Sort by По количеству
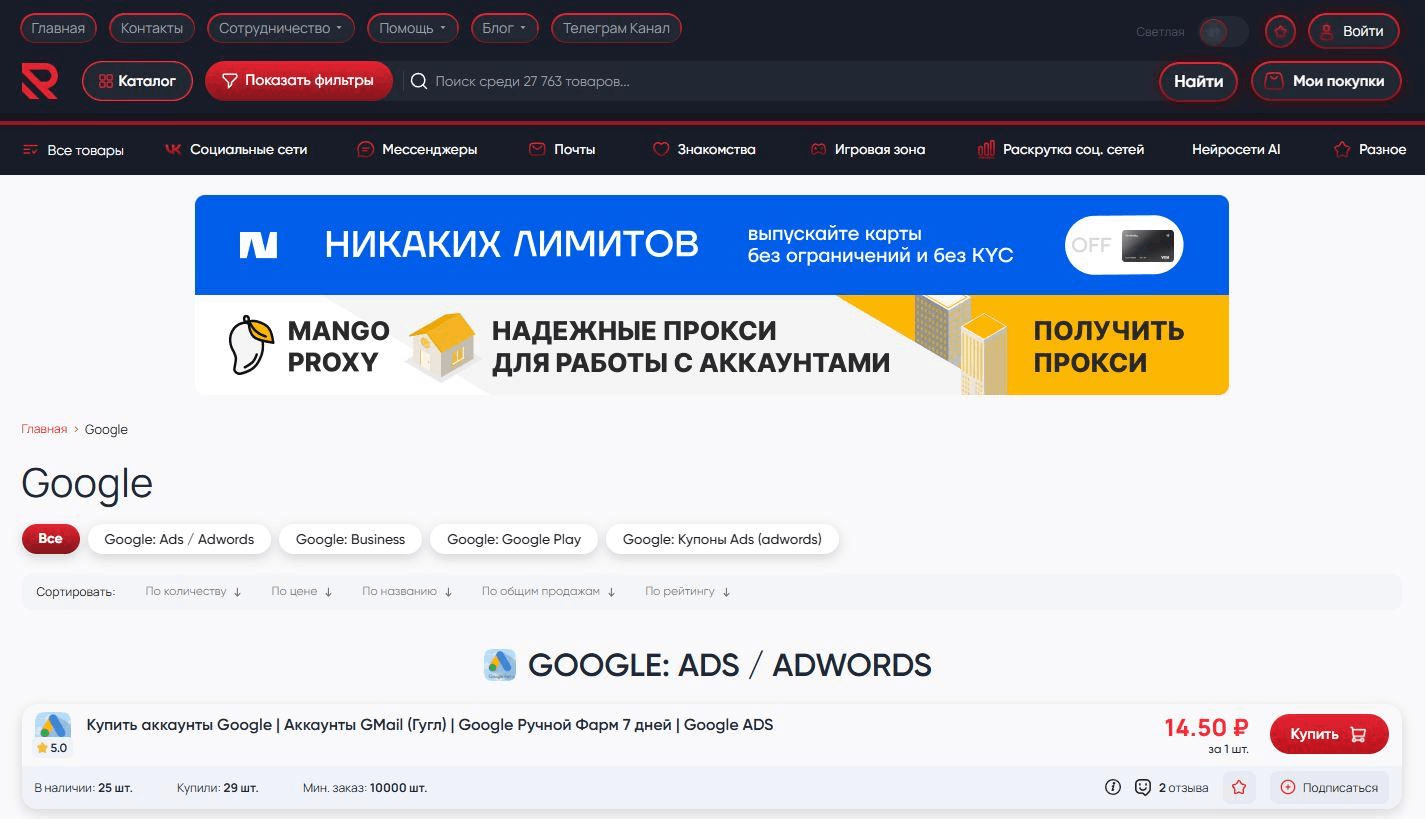1425x819 pixels. pos(193,591)
